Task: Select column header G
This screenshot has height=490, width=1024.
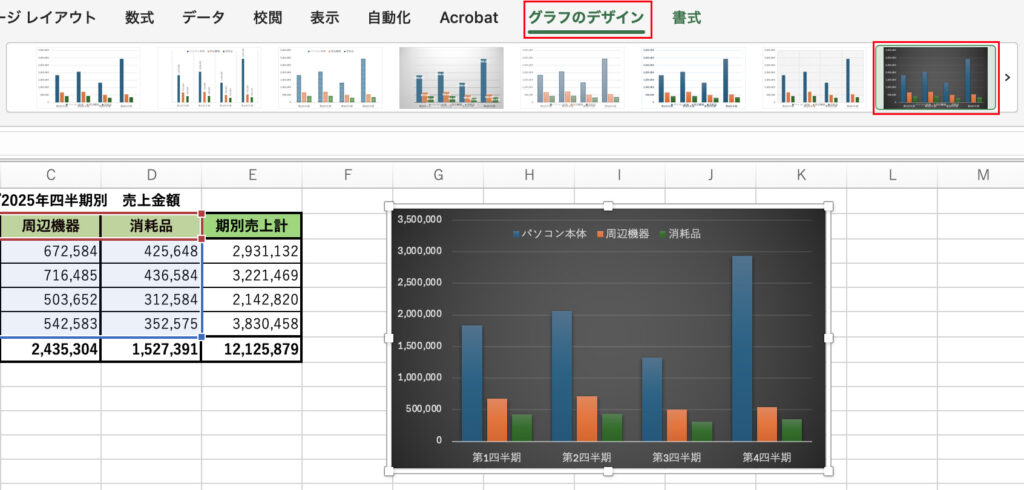Action: click(x=438, y=176)
